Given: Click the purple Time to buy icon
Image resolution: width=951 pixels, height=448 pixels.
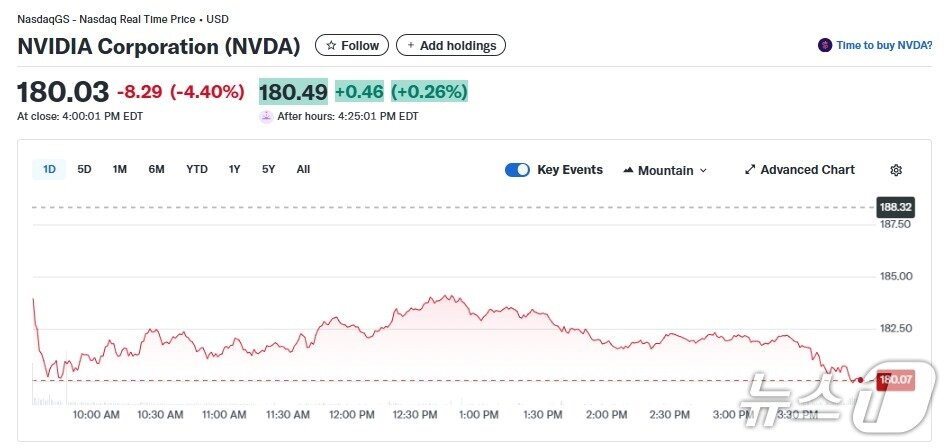Looking at the screenshot, I should 825,45.
